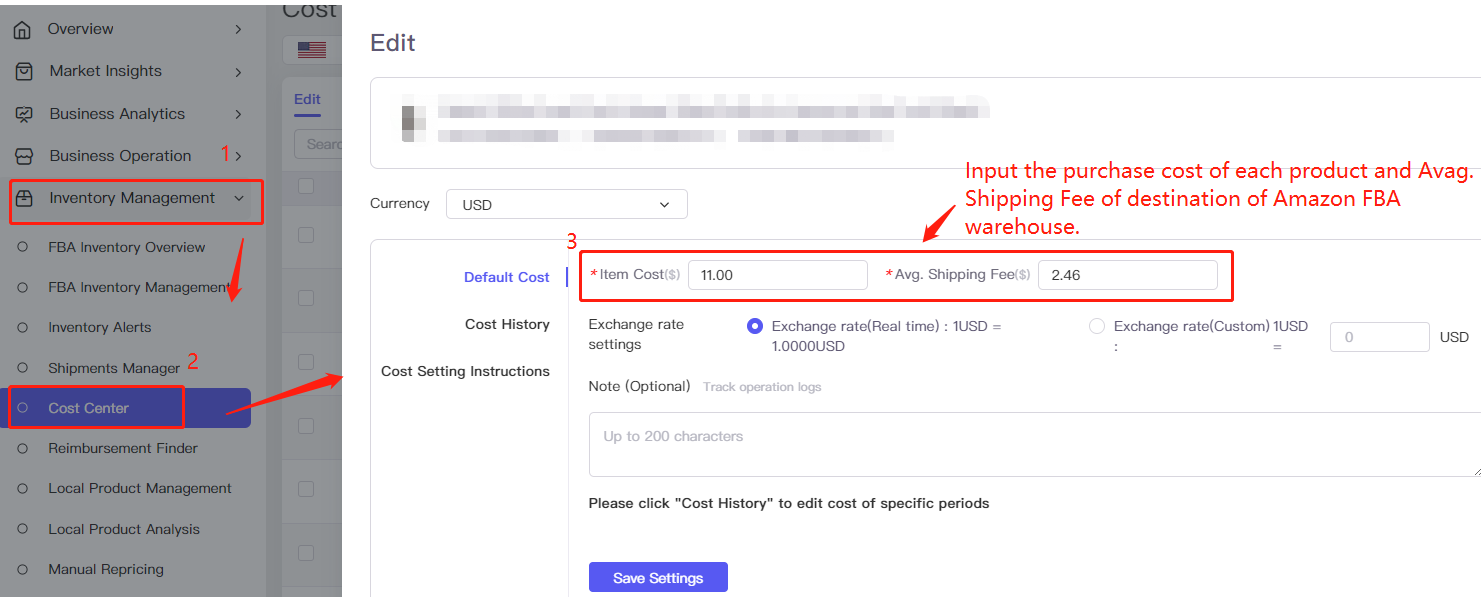Click the Overview home icon
Screen dimensions: 1484x597
tap(22, 30)
